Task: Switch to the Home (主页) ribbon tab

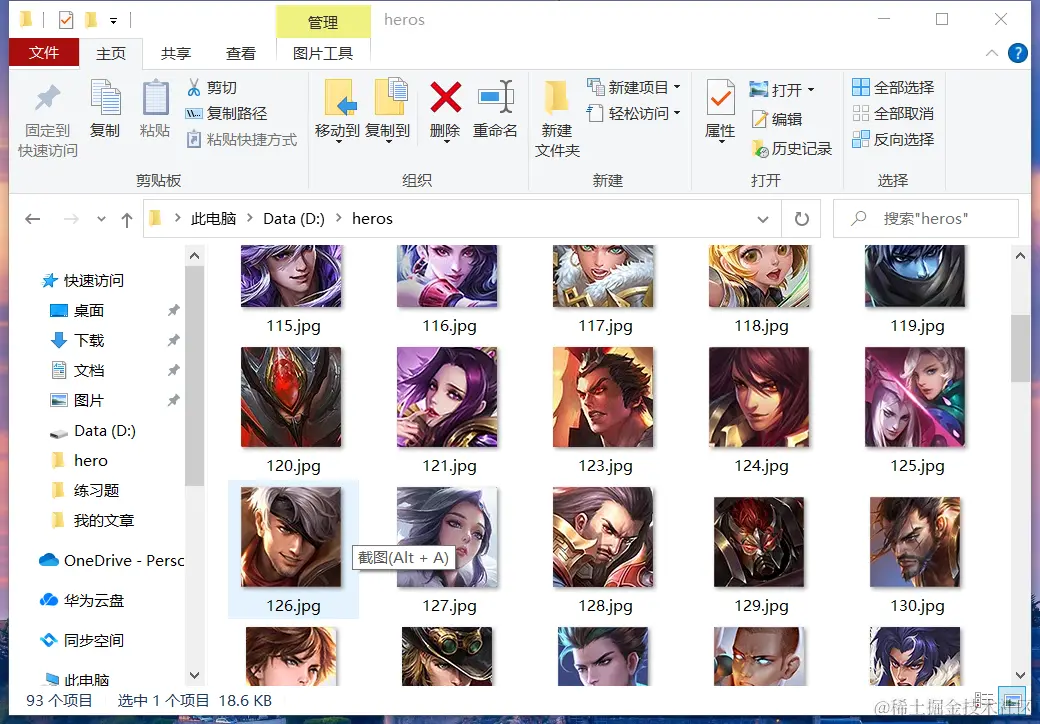Action: (111, 54)
